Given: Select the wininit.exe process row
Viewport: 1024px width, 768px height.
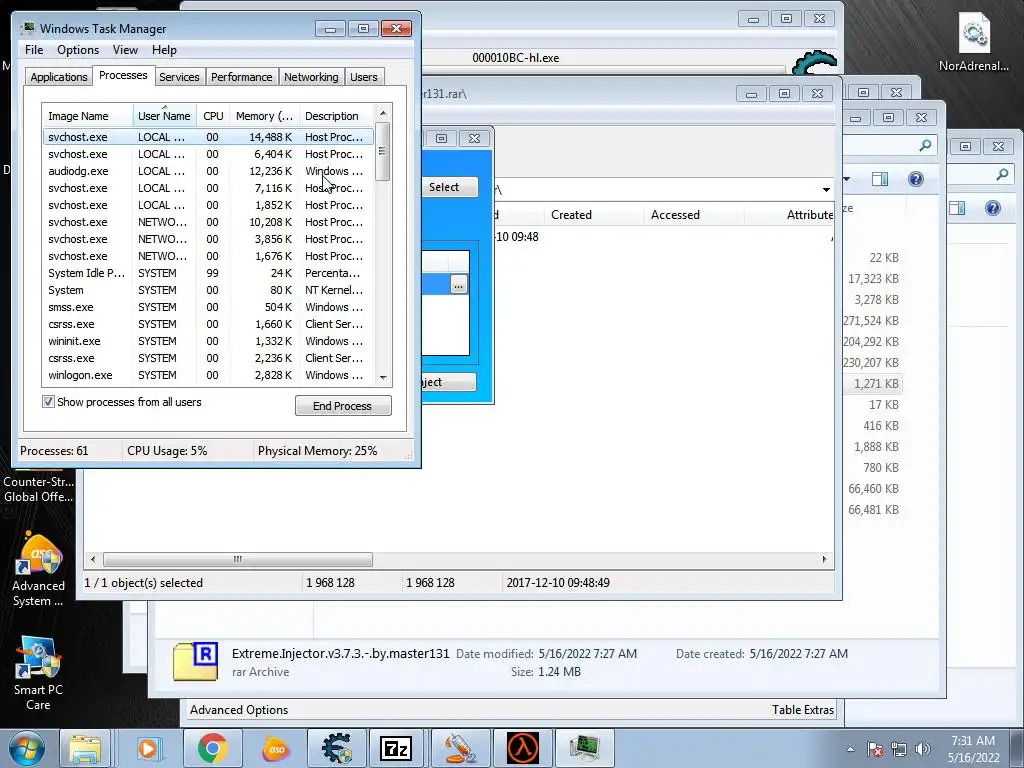Looking at the screenshot, I should [208, 341].
